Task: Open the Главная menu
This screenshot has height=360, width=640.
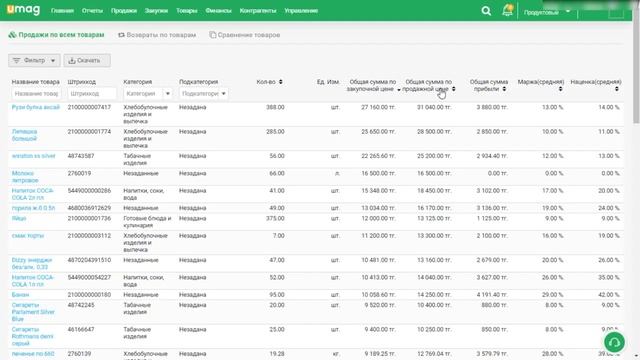Action: click(x=62, y=11)
